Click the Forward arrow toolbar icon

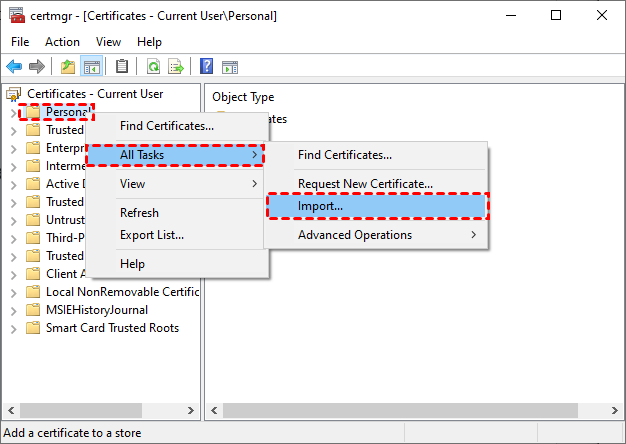tap(37, 66)
